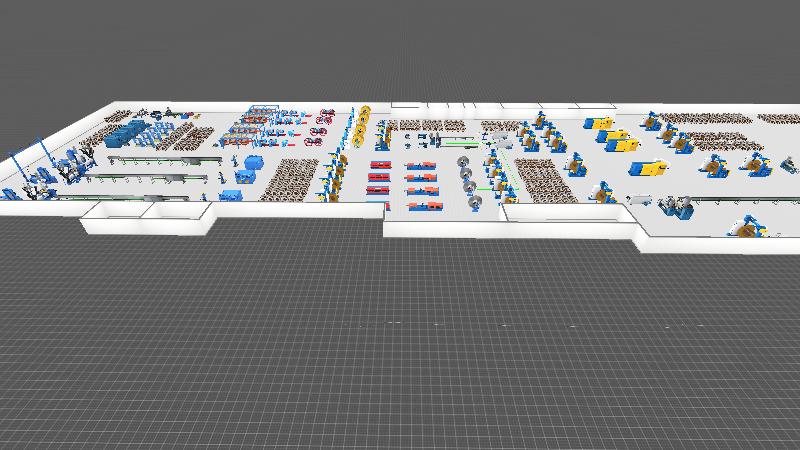Pick the twin-roller blue machine by the right conveyor
Viewport: 800px width, 450px height.
click(x=676, y=207)
